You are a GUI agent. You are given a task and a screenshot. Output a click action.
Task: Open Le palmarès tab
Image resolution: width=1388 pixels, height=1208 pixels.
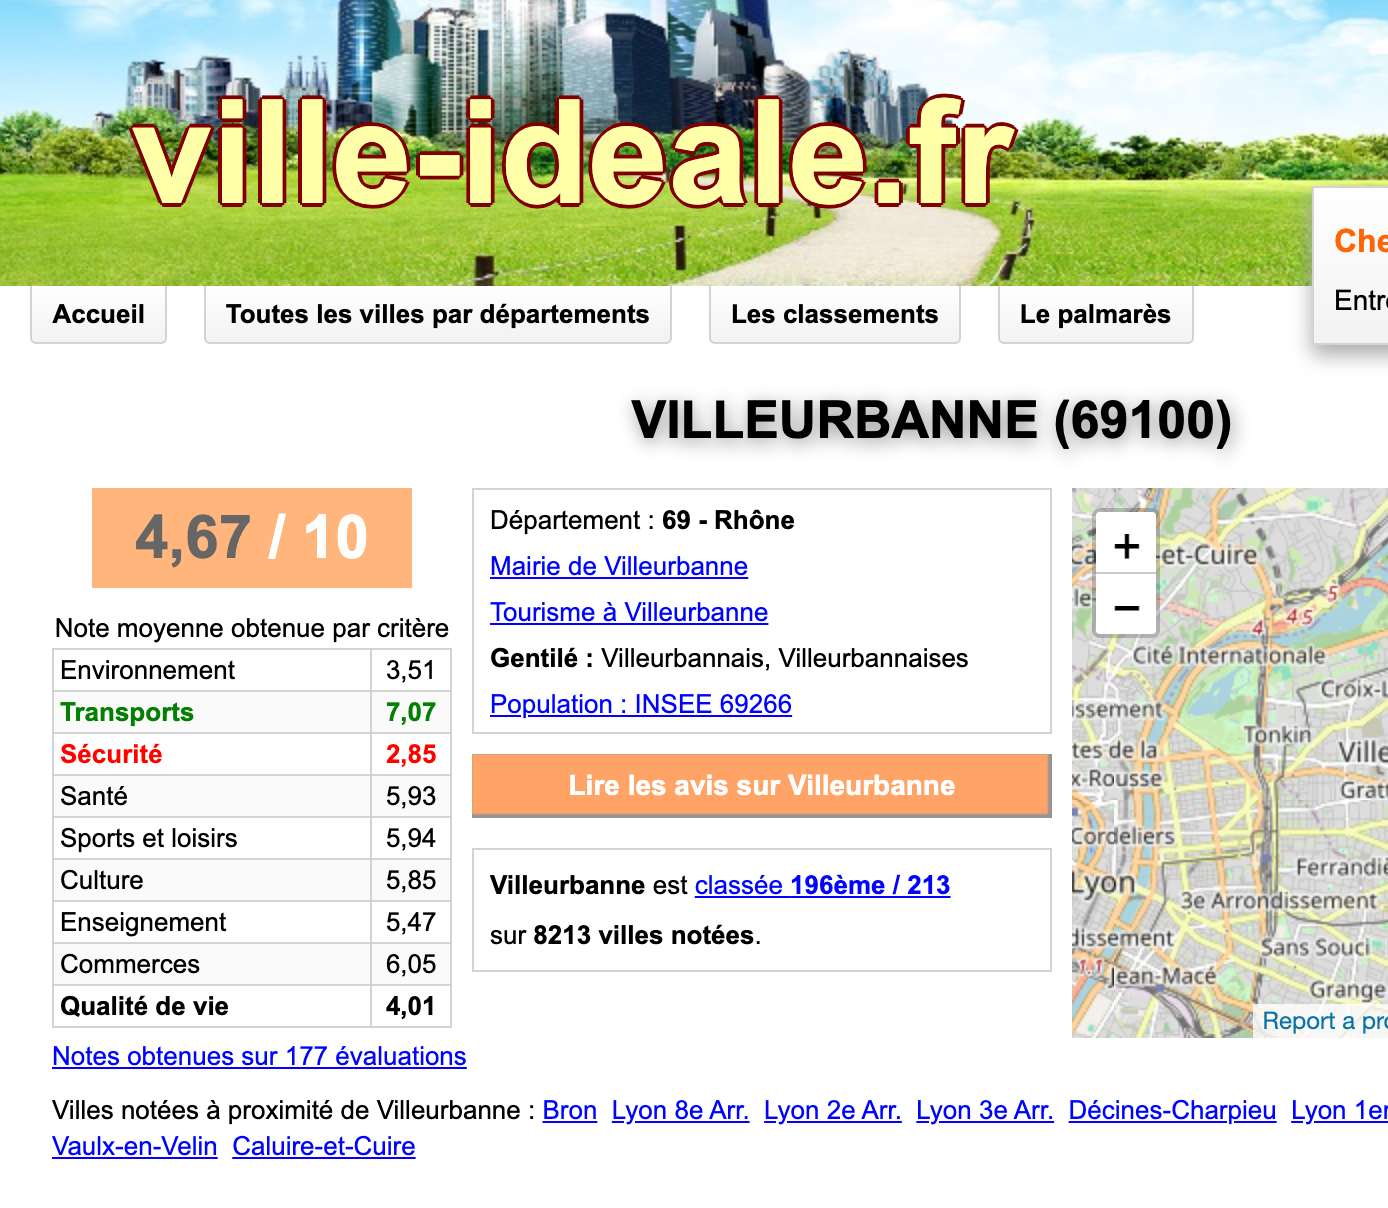pos(1095,314)
